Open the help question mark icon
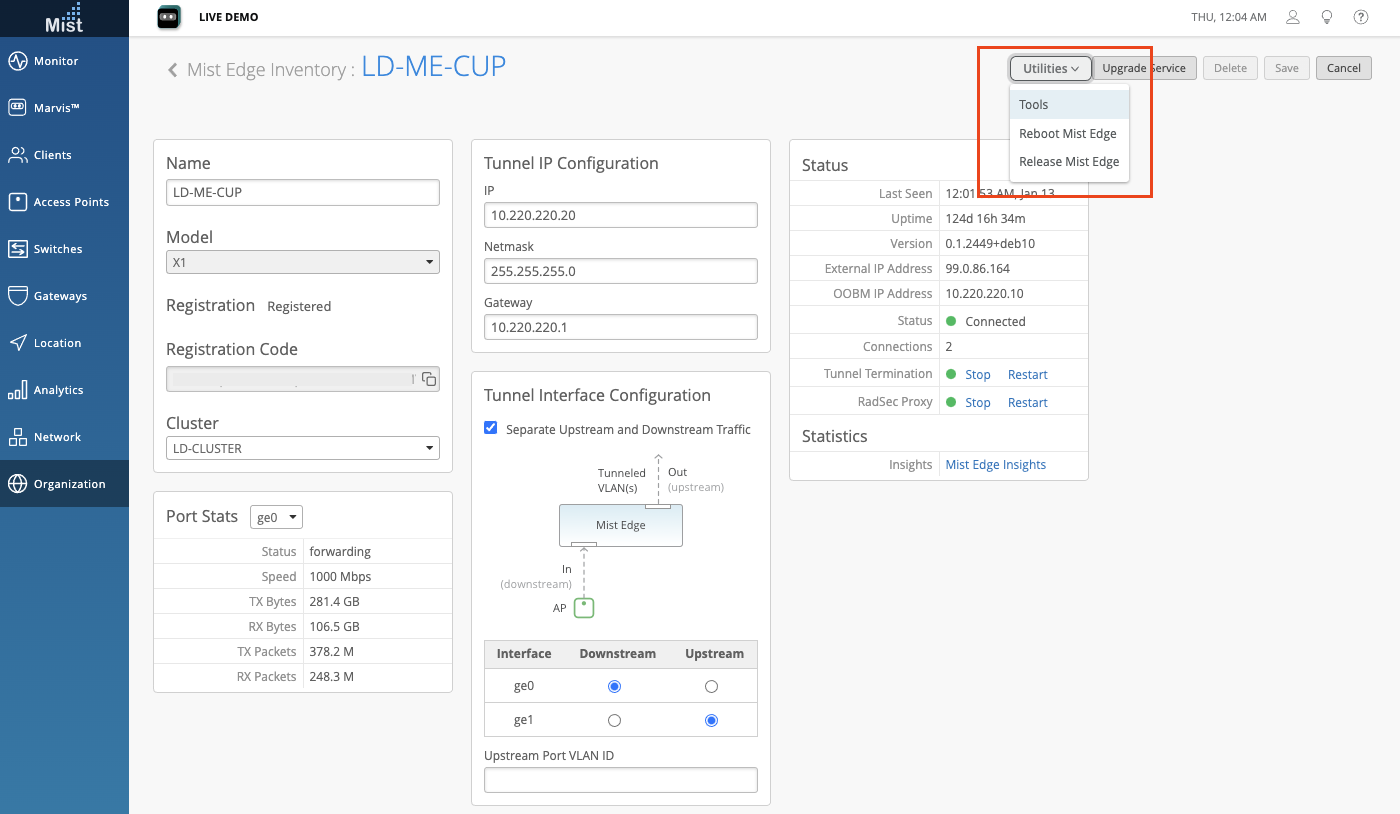The image size is (1400, 814). tap(1361, 17)
